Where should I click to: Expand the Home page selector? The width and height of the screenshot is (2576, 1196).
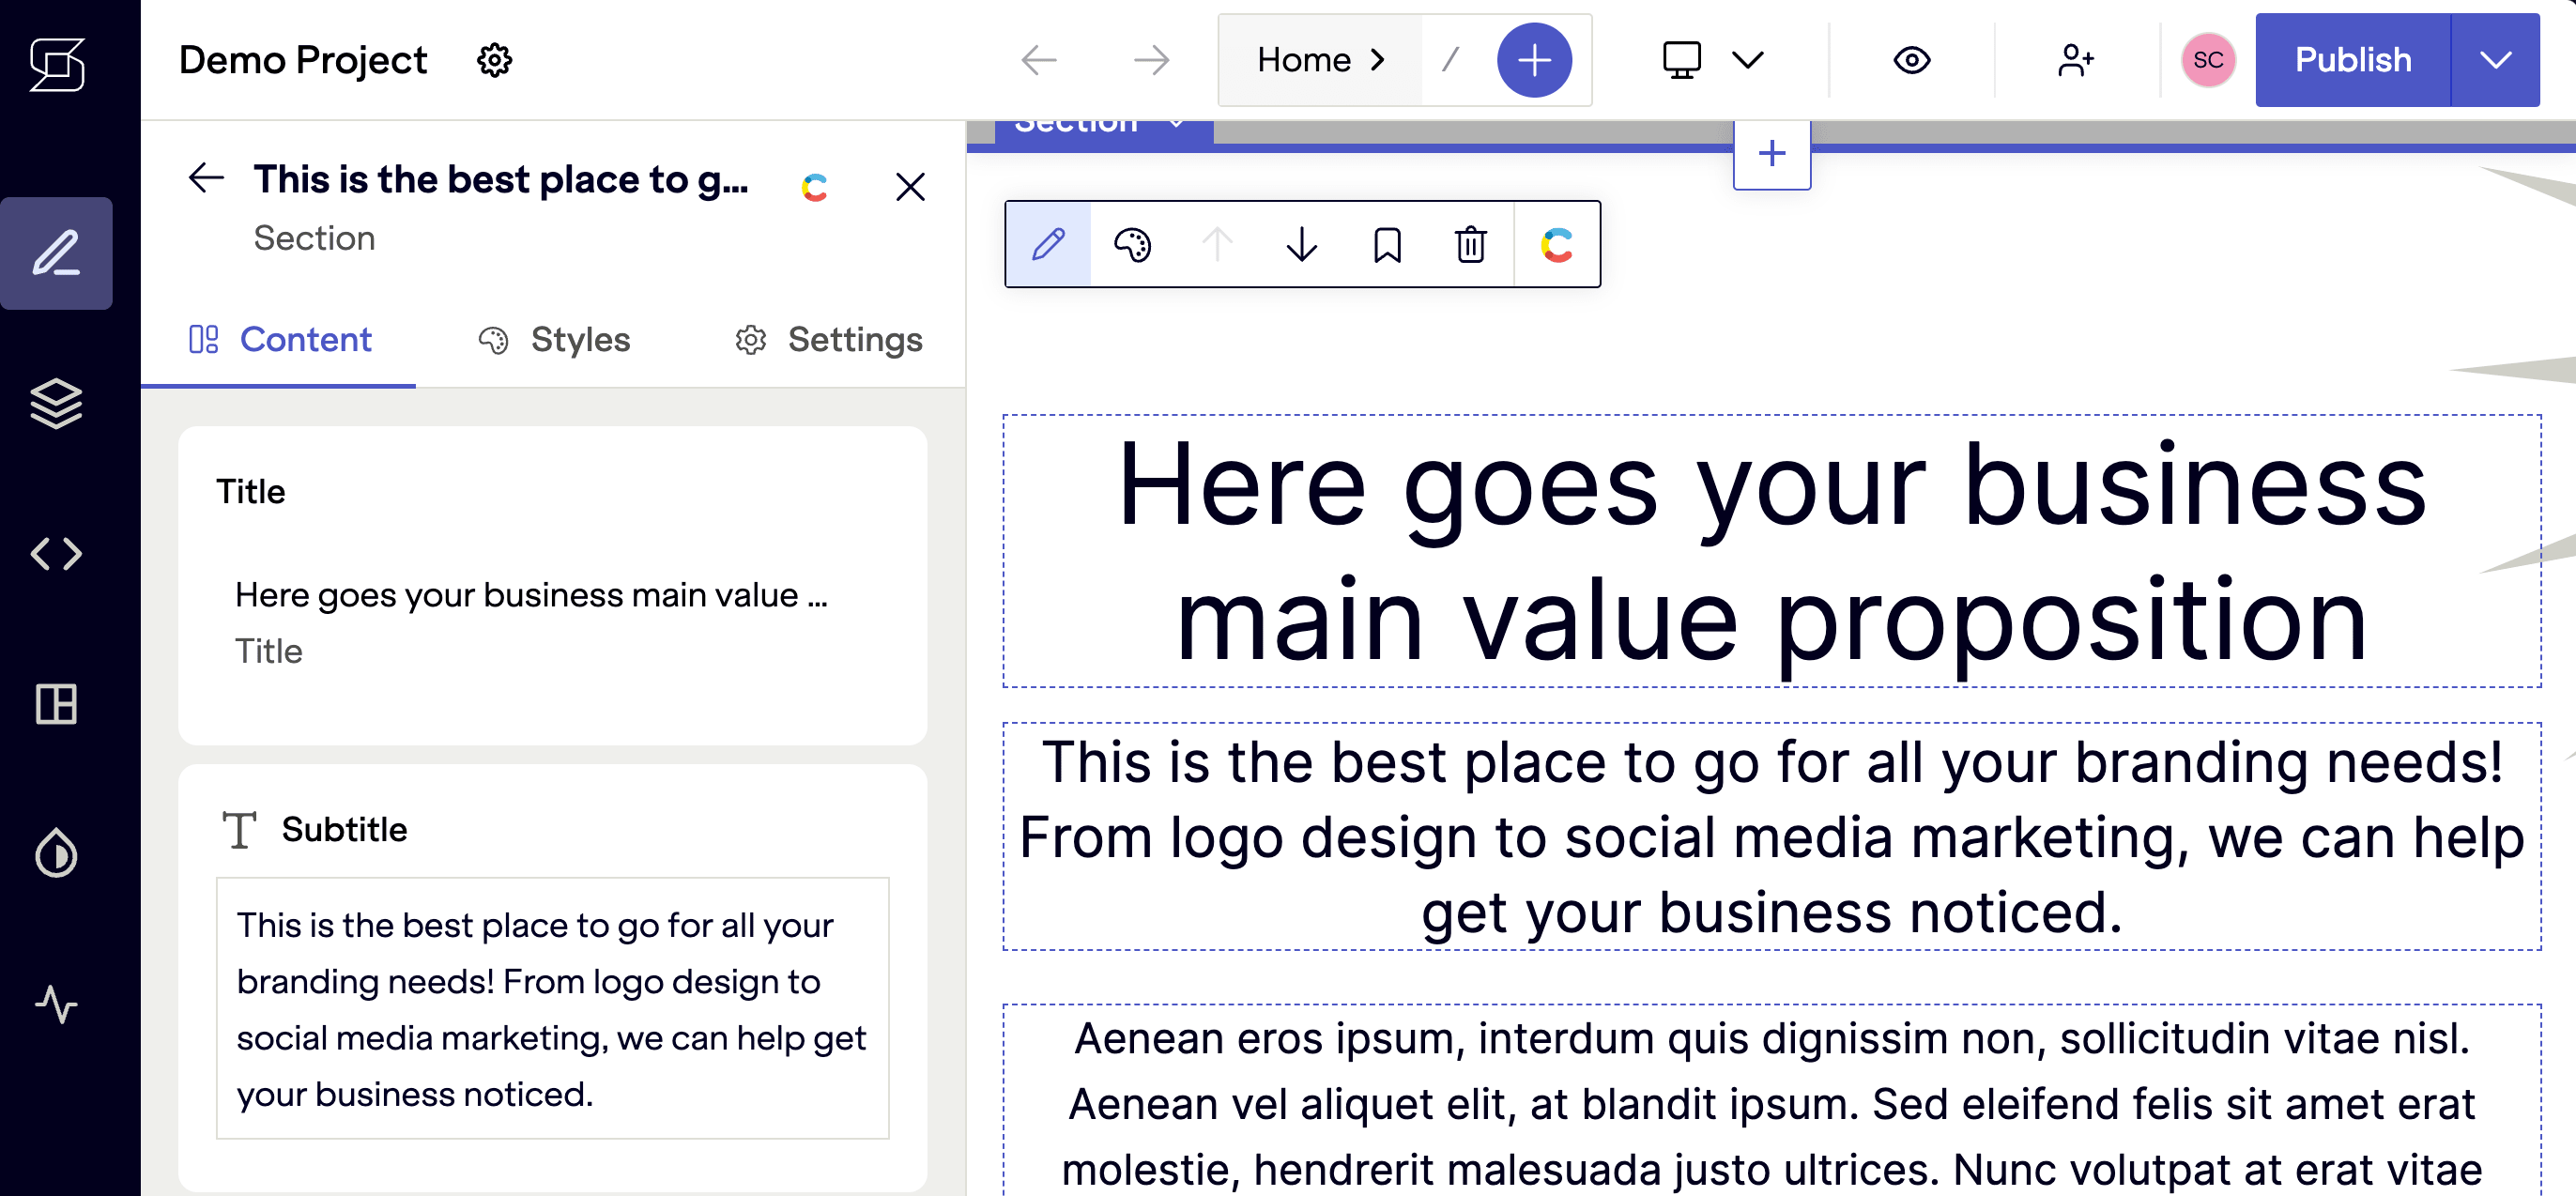pos(1319,60)
